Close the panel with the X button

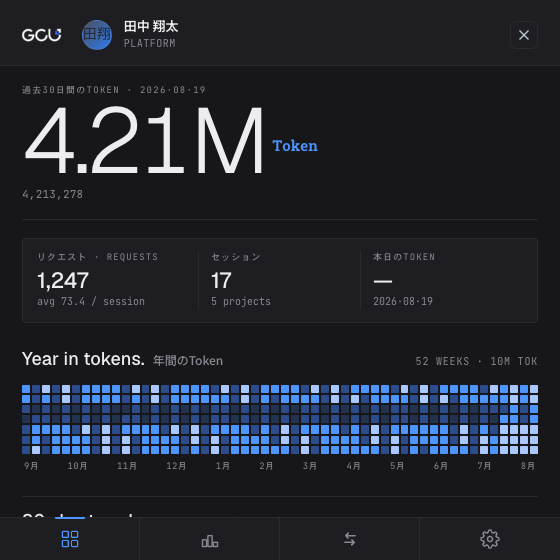click(x=524, y=35)
